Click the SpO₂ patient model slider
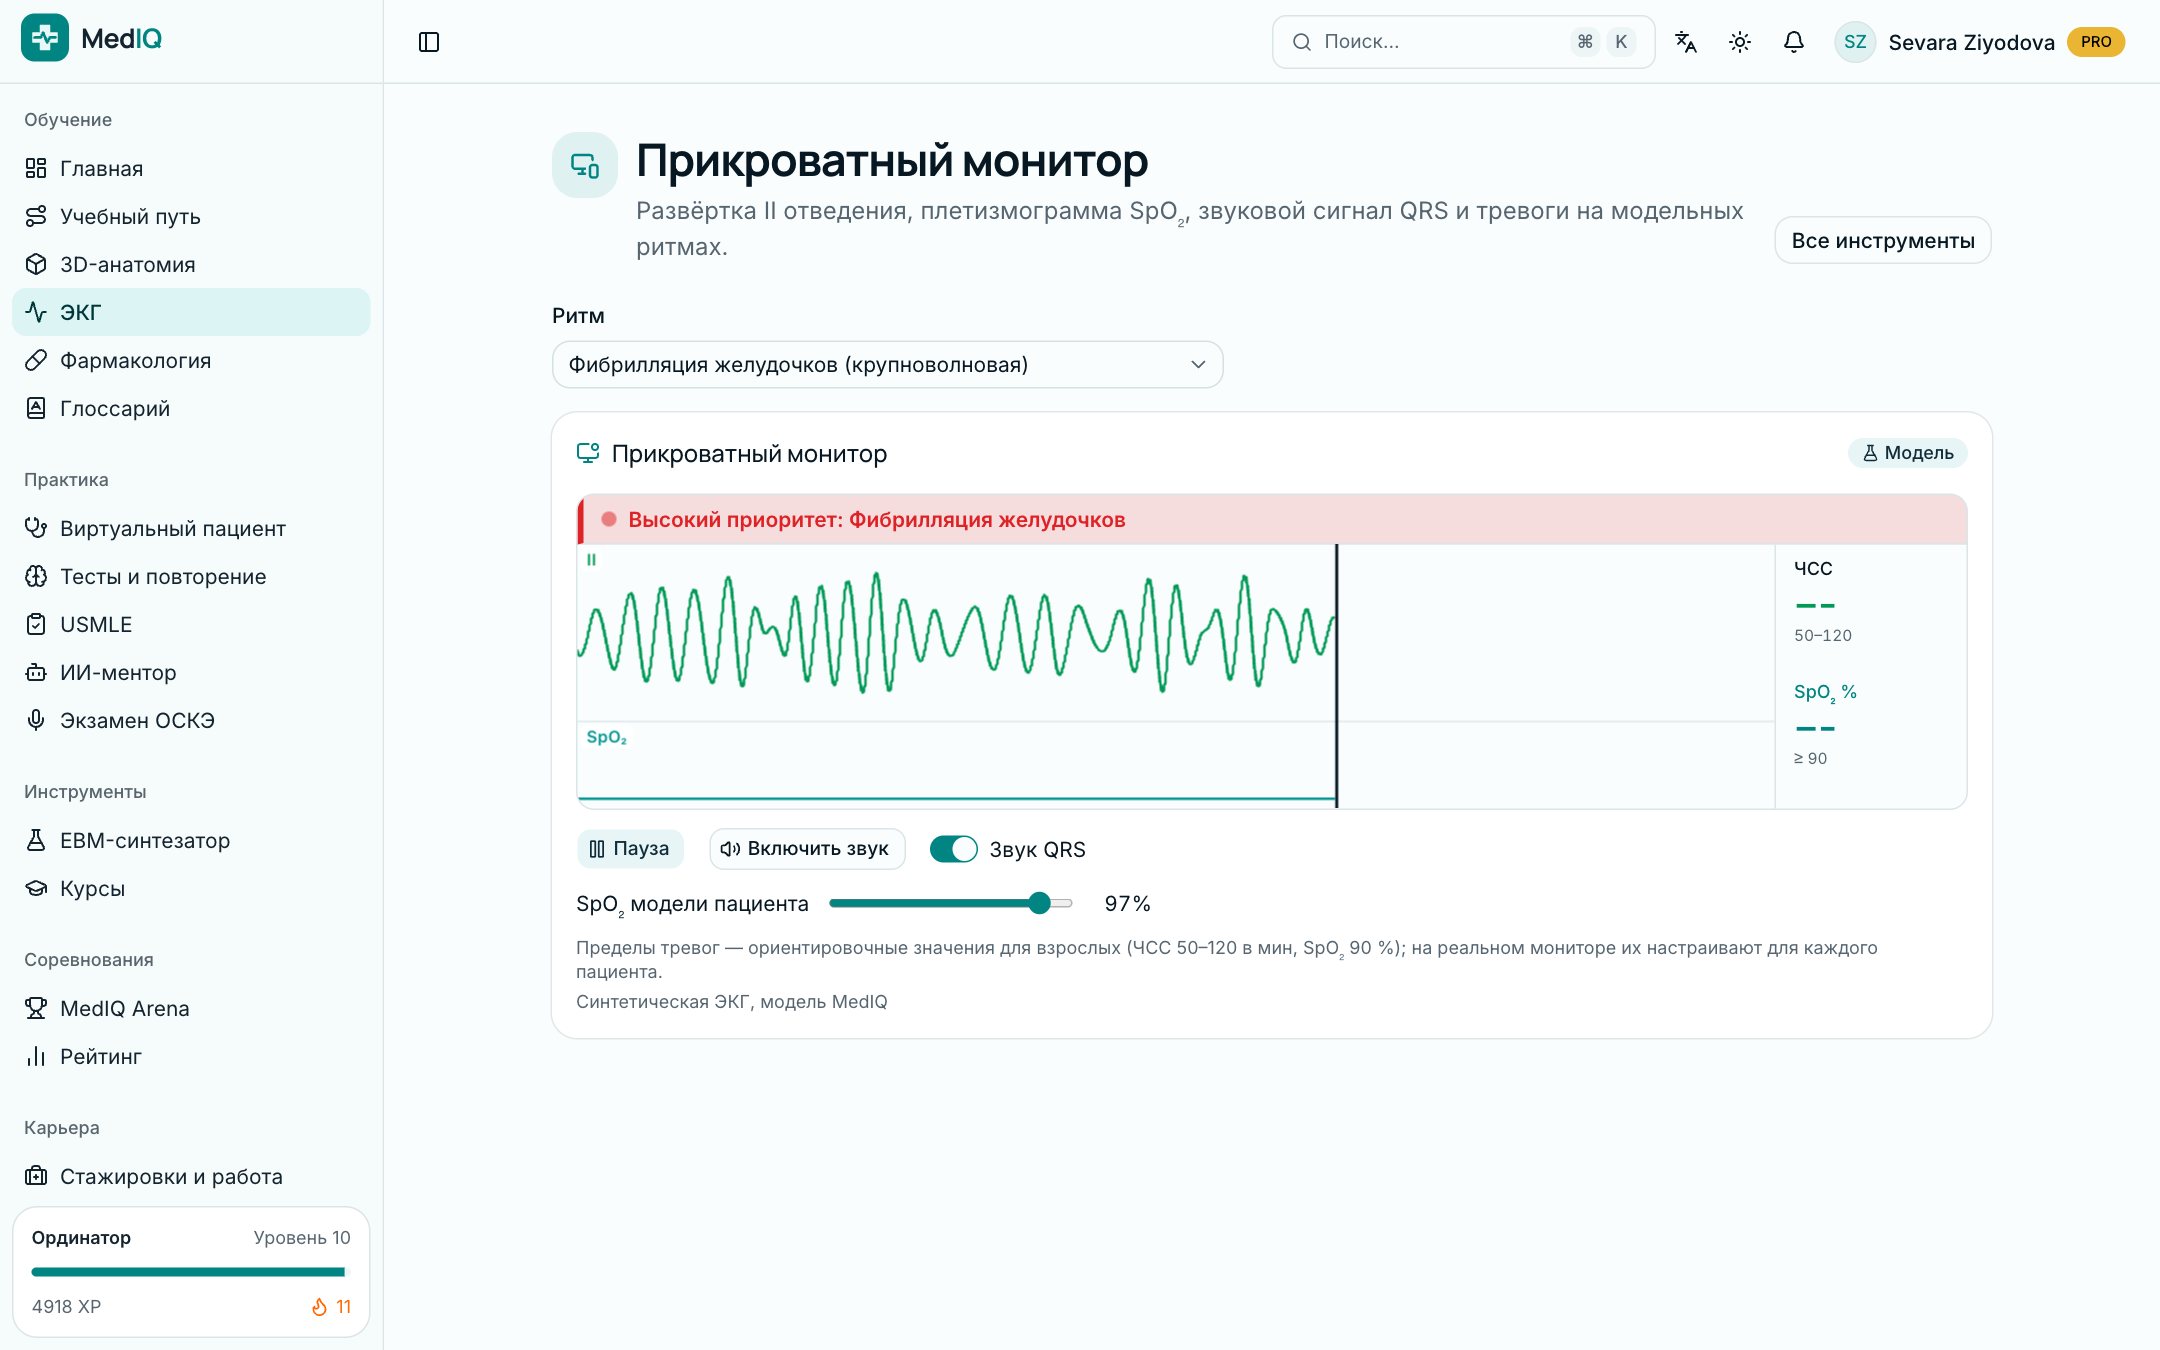The width and height of the screenshot is (2160, 1350). click(951, 904)
